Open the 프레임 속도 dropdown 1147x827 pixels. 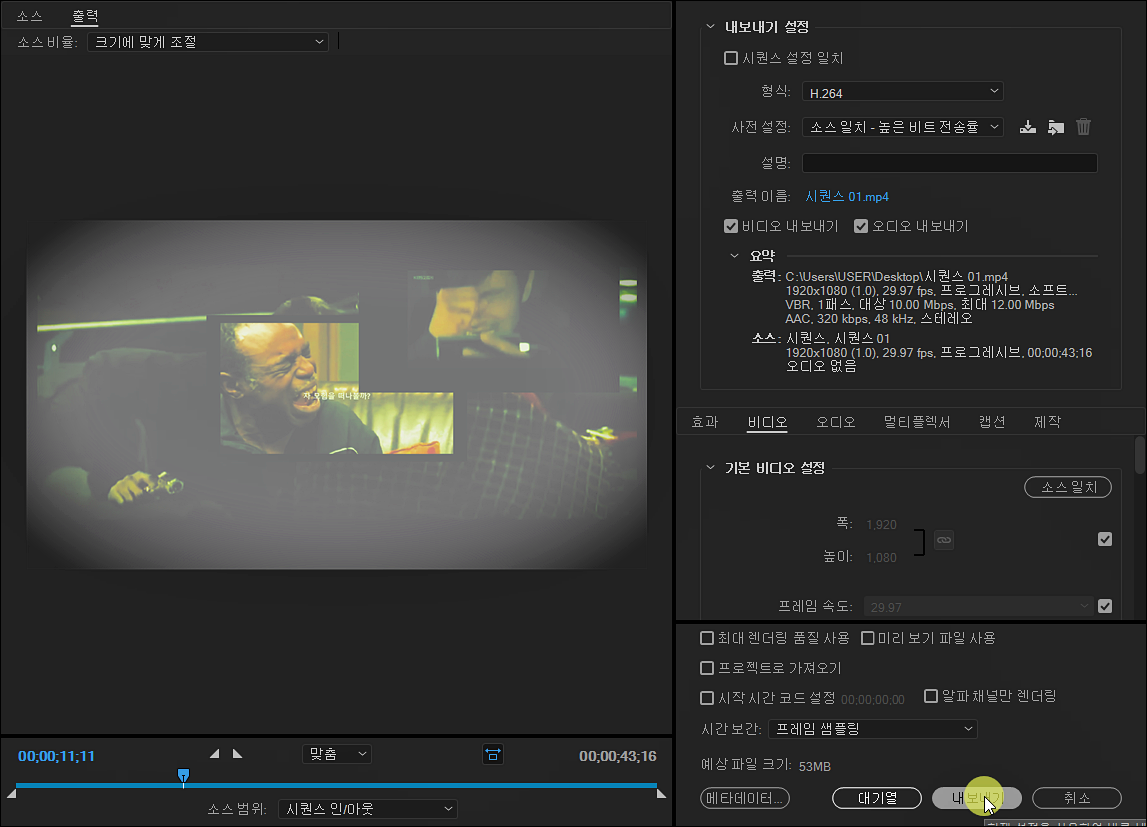[x=978, y=607]
